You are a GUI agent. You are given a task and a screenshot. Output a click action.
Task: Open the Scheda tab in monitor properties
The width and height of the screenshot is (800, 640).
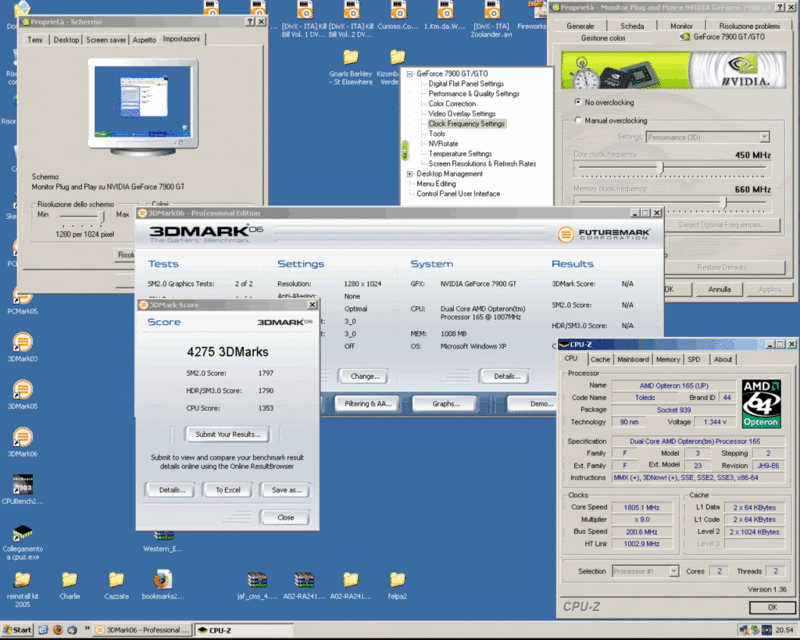tap(632, 26)
